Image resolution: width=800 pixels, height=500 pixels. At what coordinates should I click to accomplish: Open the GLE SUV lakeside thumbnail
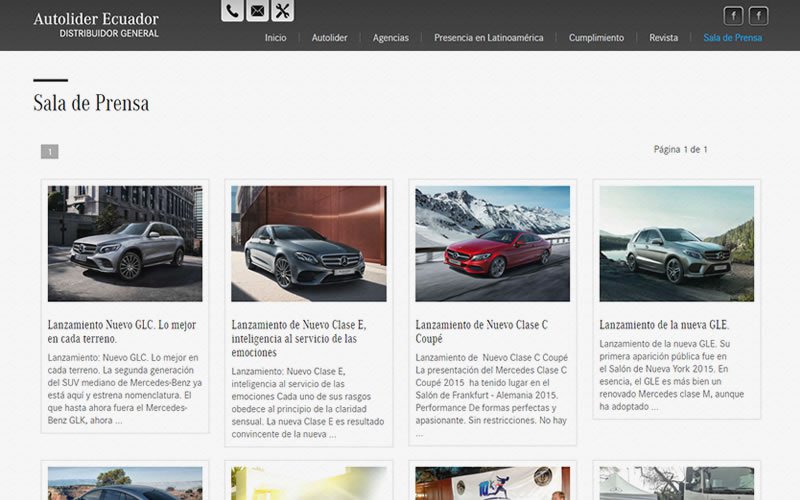coord(676,243)
